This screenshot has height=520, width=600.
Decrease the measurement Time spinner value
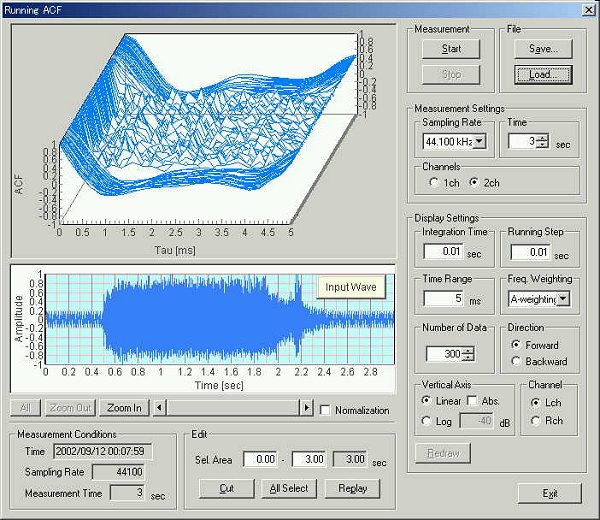coord(542,145)
